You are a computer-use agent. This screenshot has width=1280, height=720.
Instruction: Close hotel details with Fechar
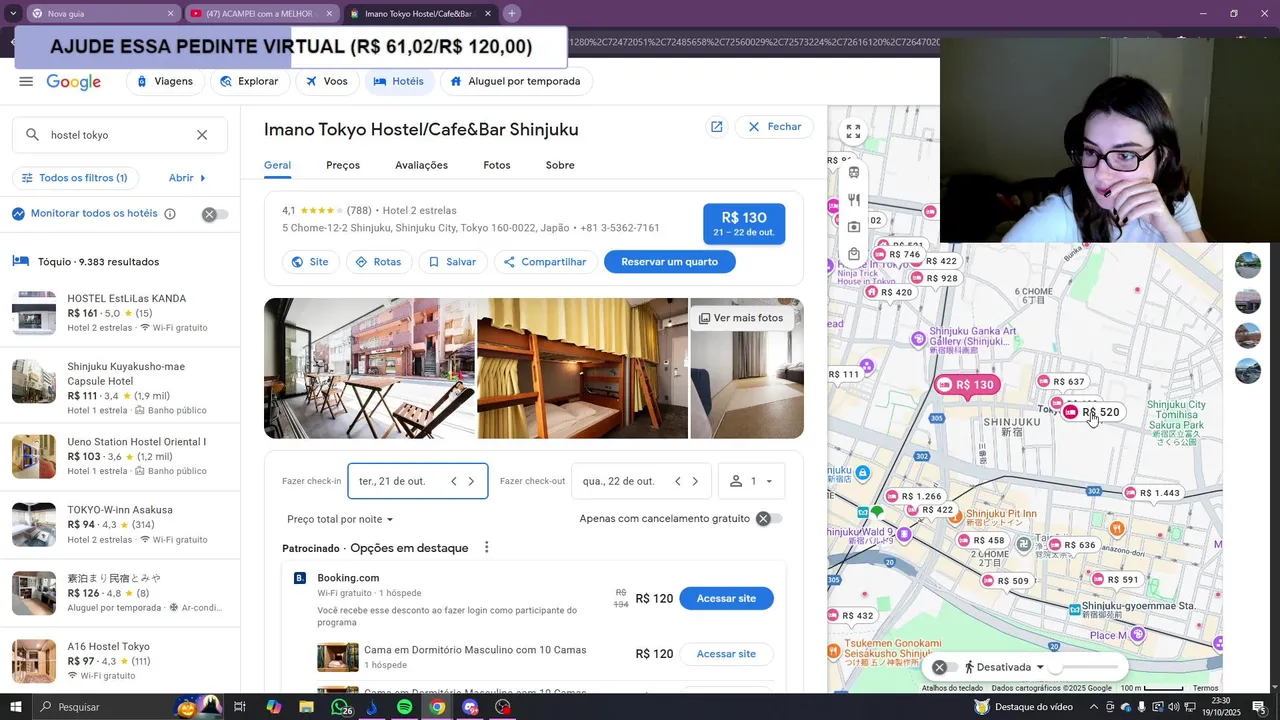pos(774,127)
